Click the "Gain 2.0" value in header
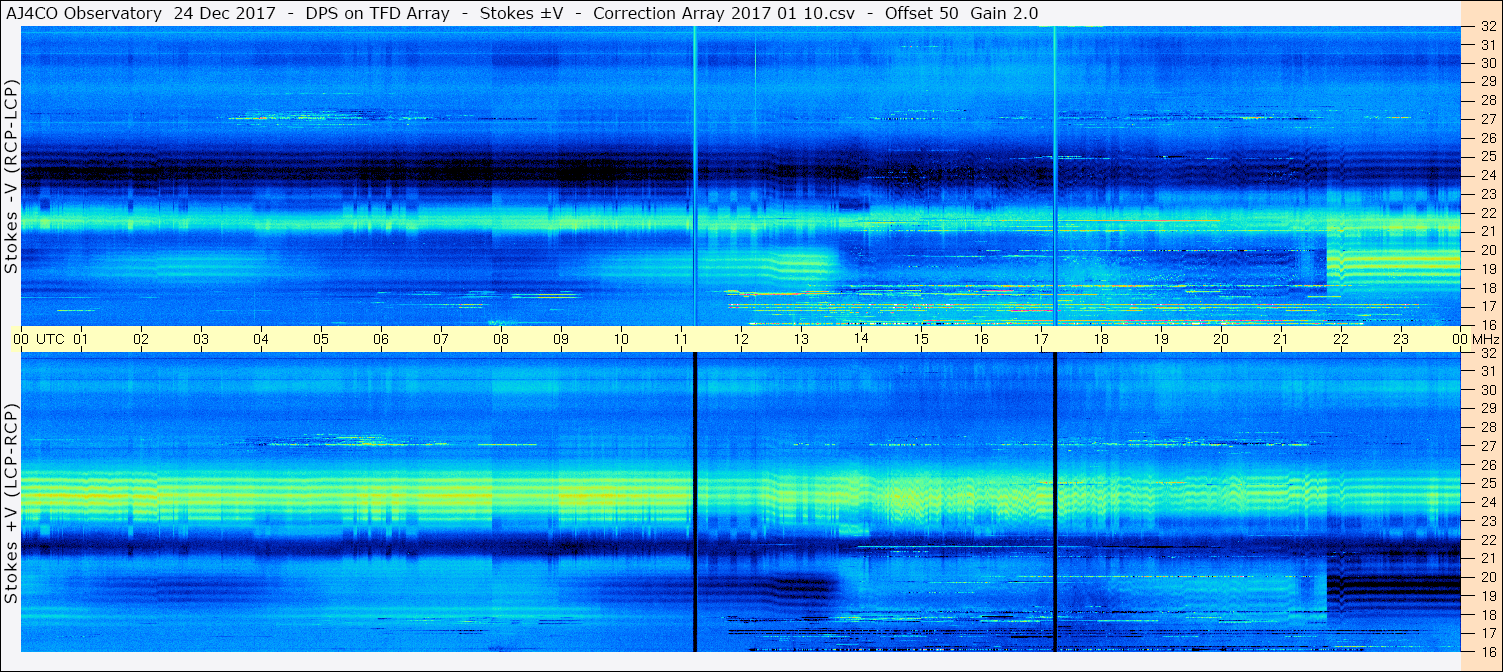Screen dimensions: 1503x672 (x=1004, y=13)
